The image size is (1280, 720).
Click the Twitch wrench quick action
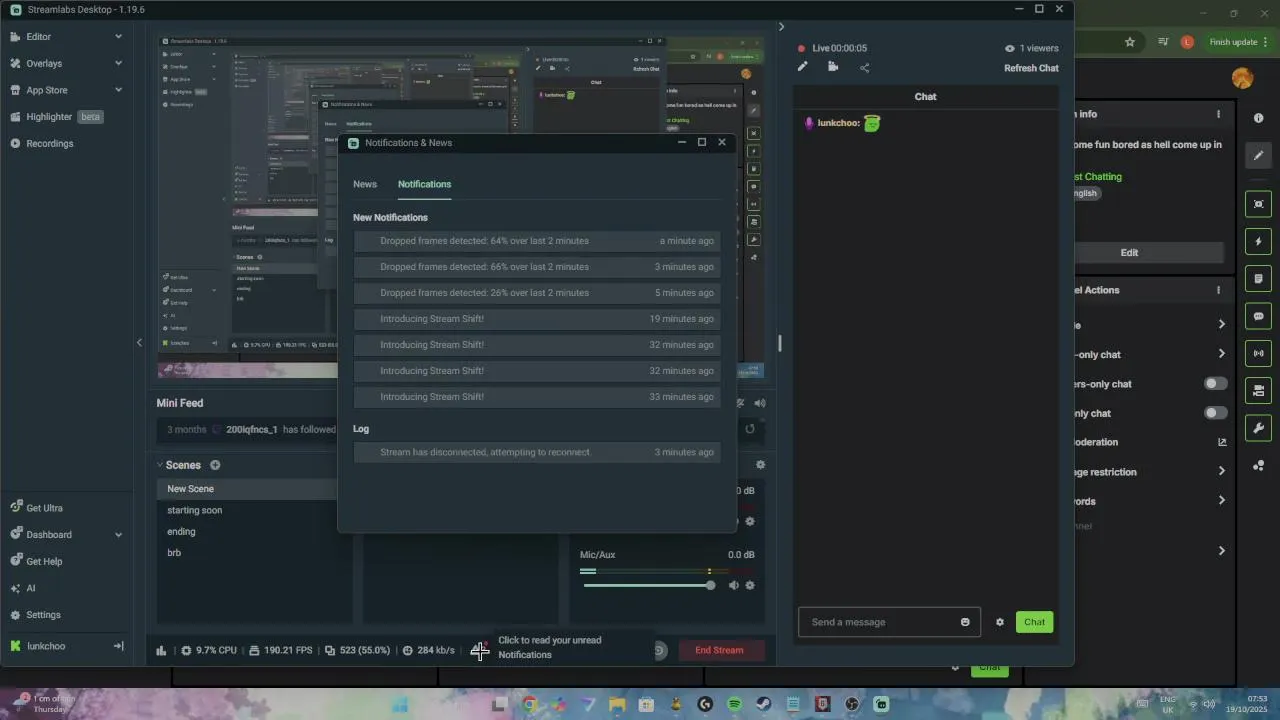pyautogui.click(x=1258, y=428)
